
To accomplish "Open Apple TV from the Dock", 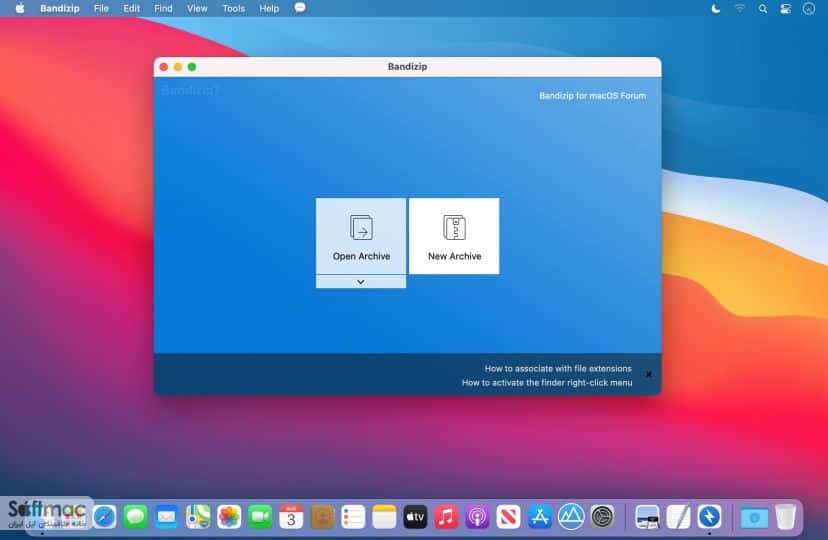I will coord(416,517).
